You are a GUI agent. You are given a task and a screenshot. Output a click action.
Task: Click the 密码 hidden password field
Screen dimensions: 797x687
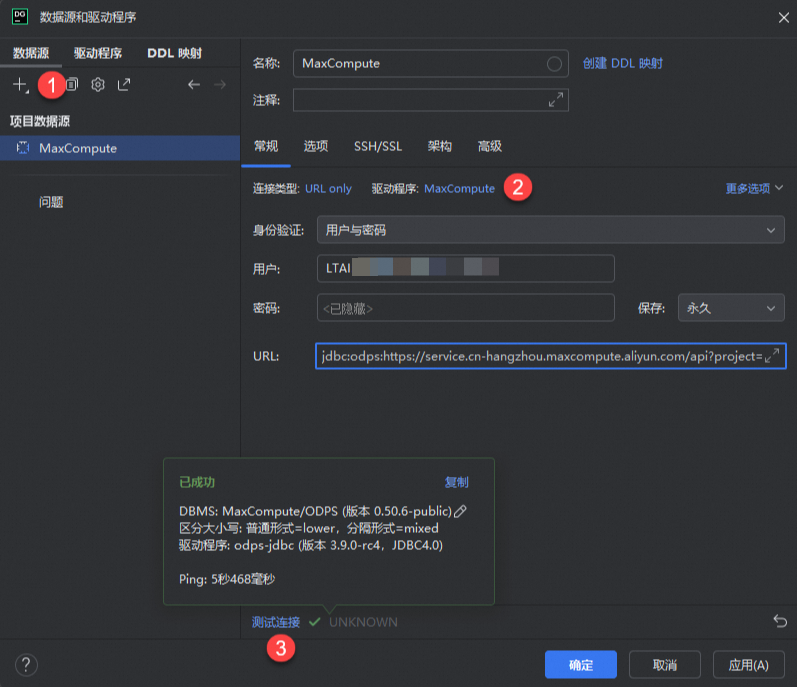click(x=466, y=308)
